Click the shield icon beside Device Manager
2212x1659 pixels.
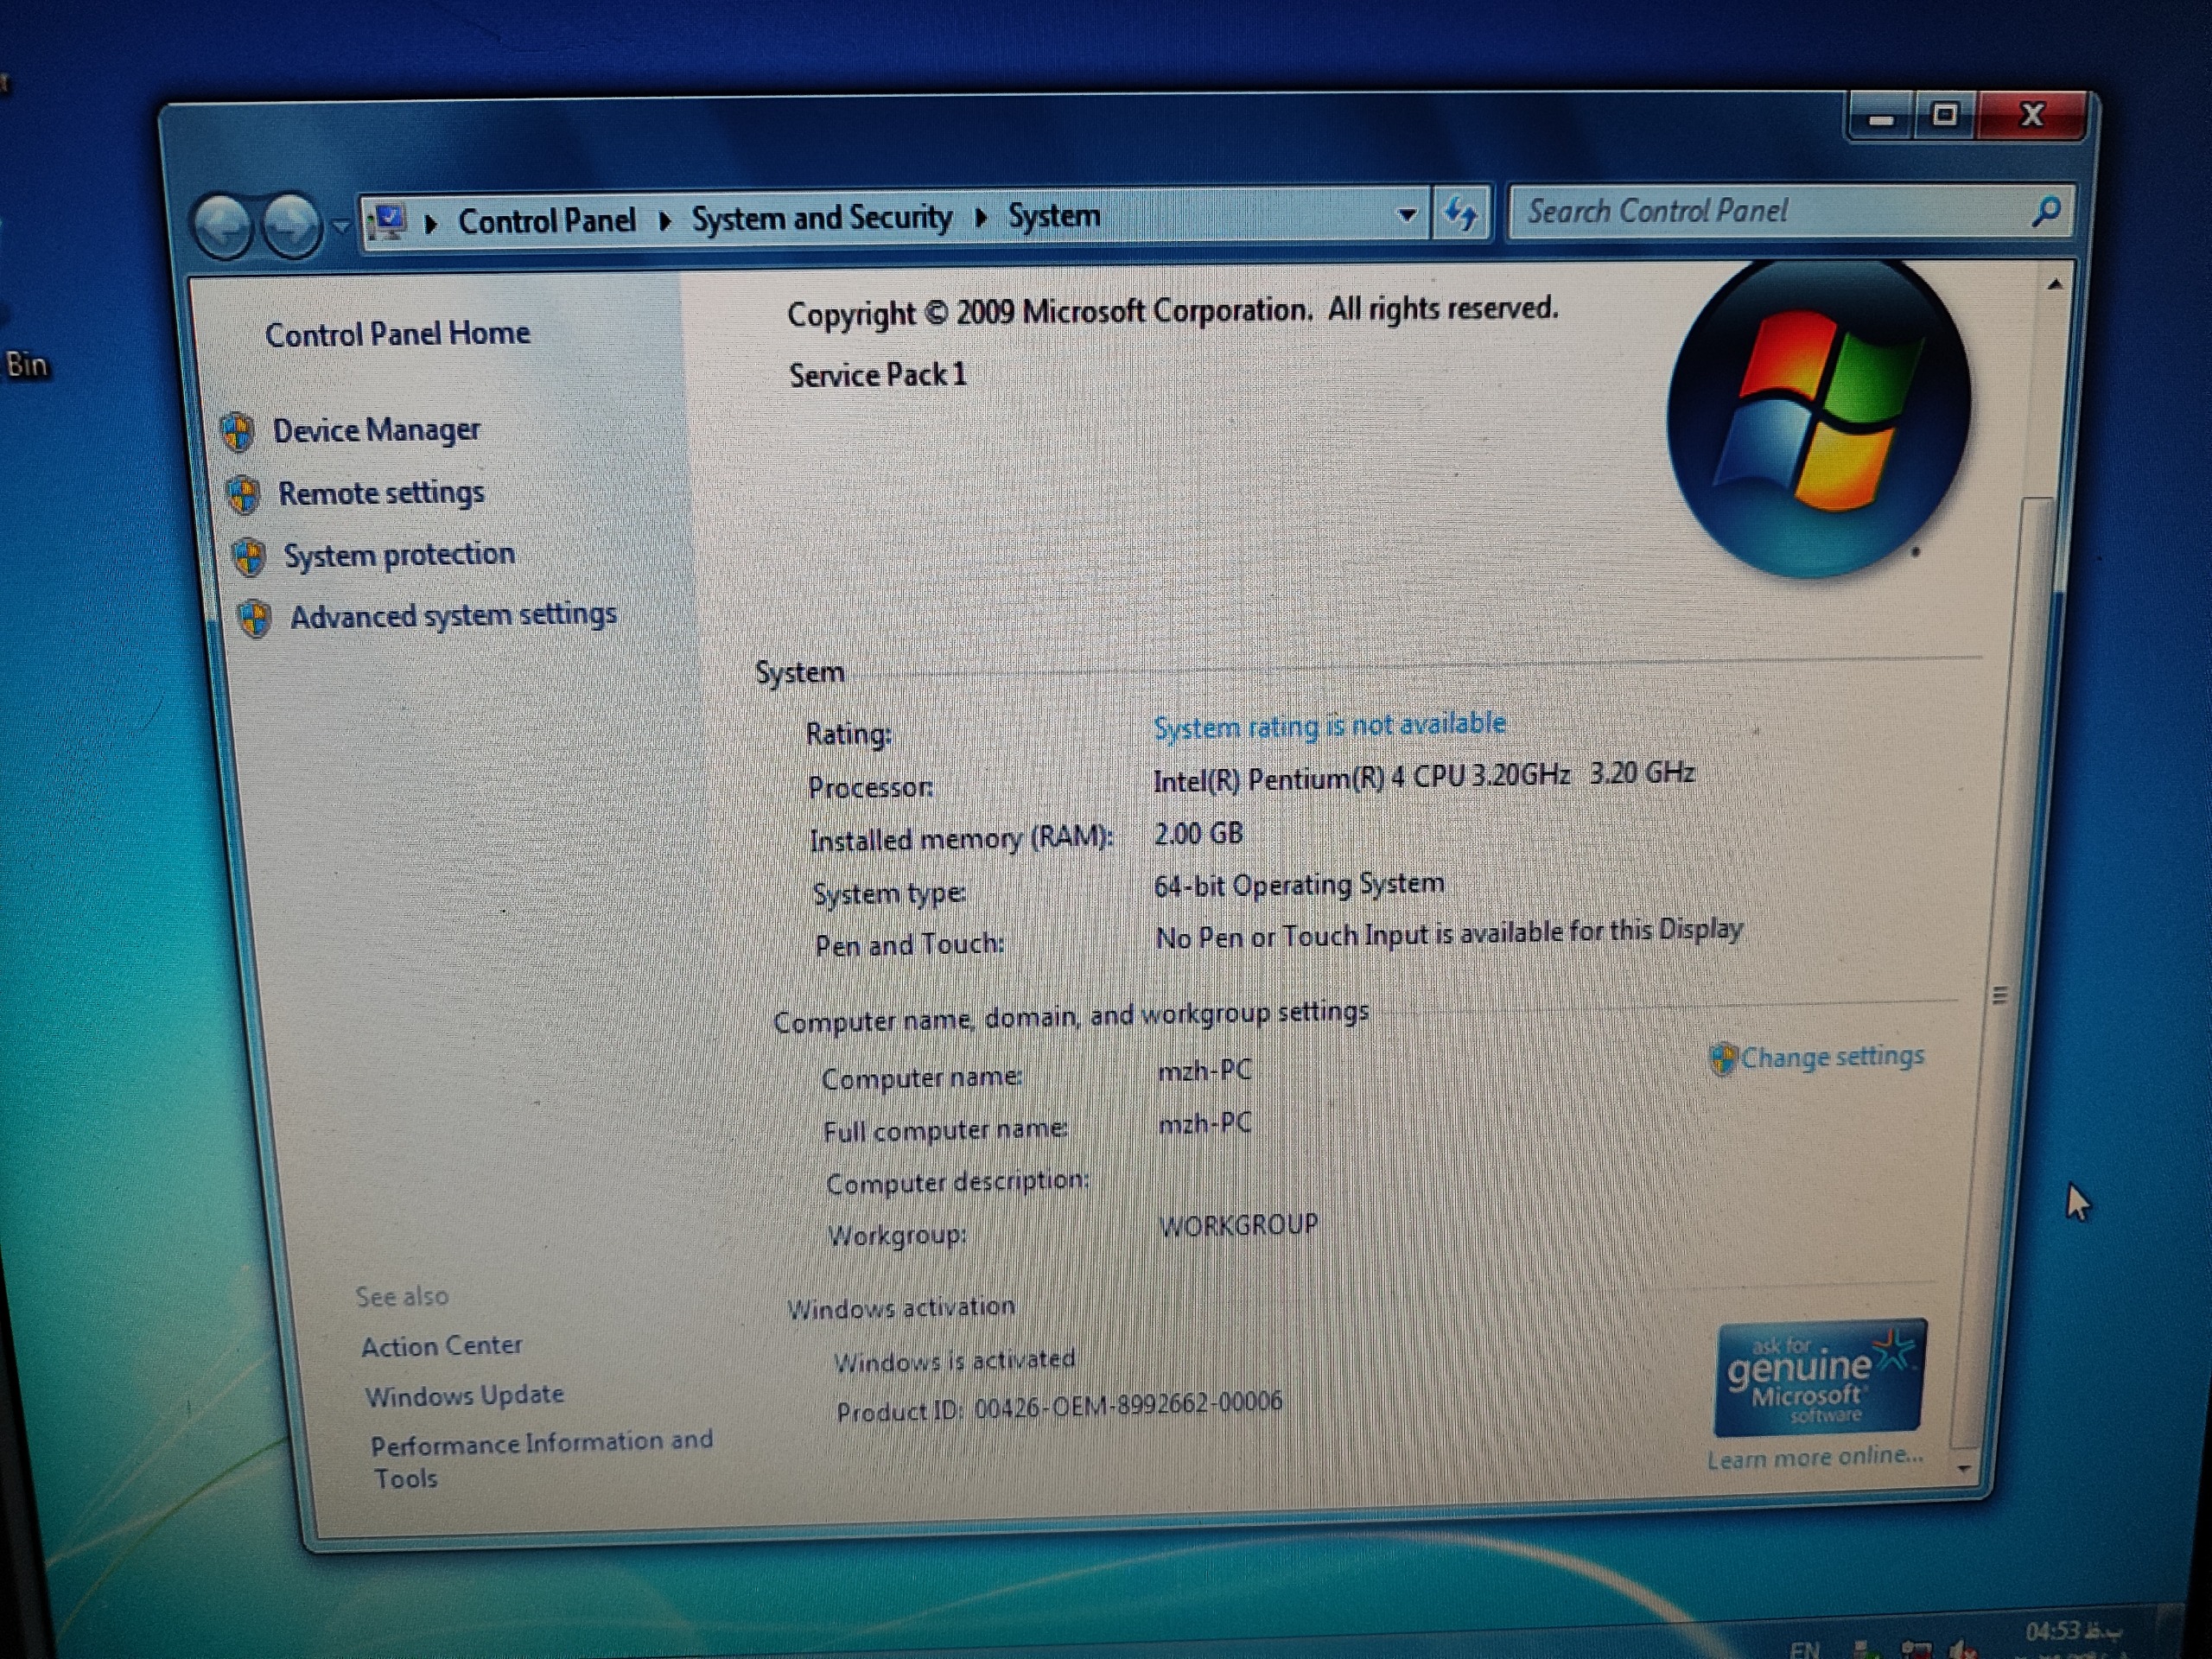238,432
